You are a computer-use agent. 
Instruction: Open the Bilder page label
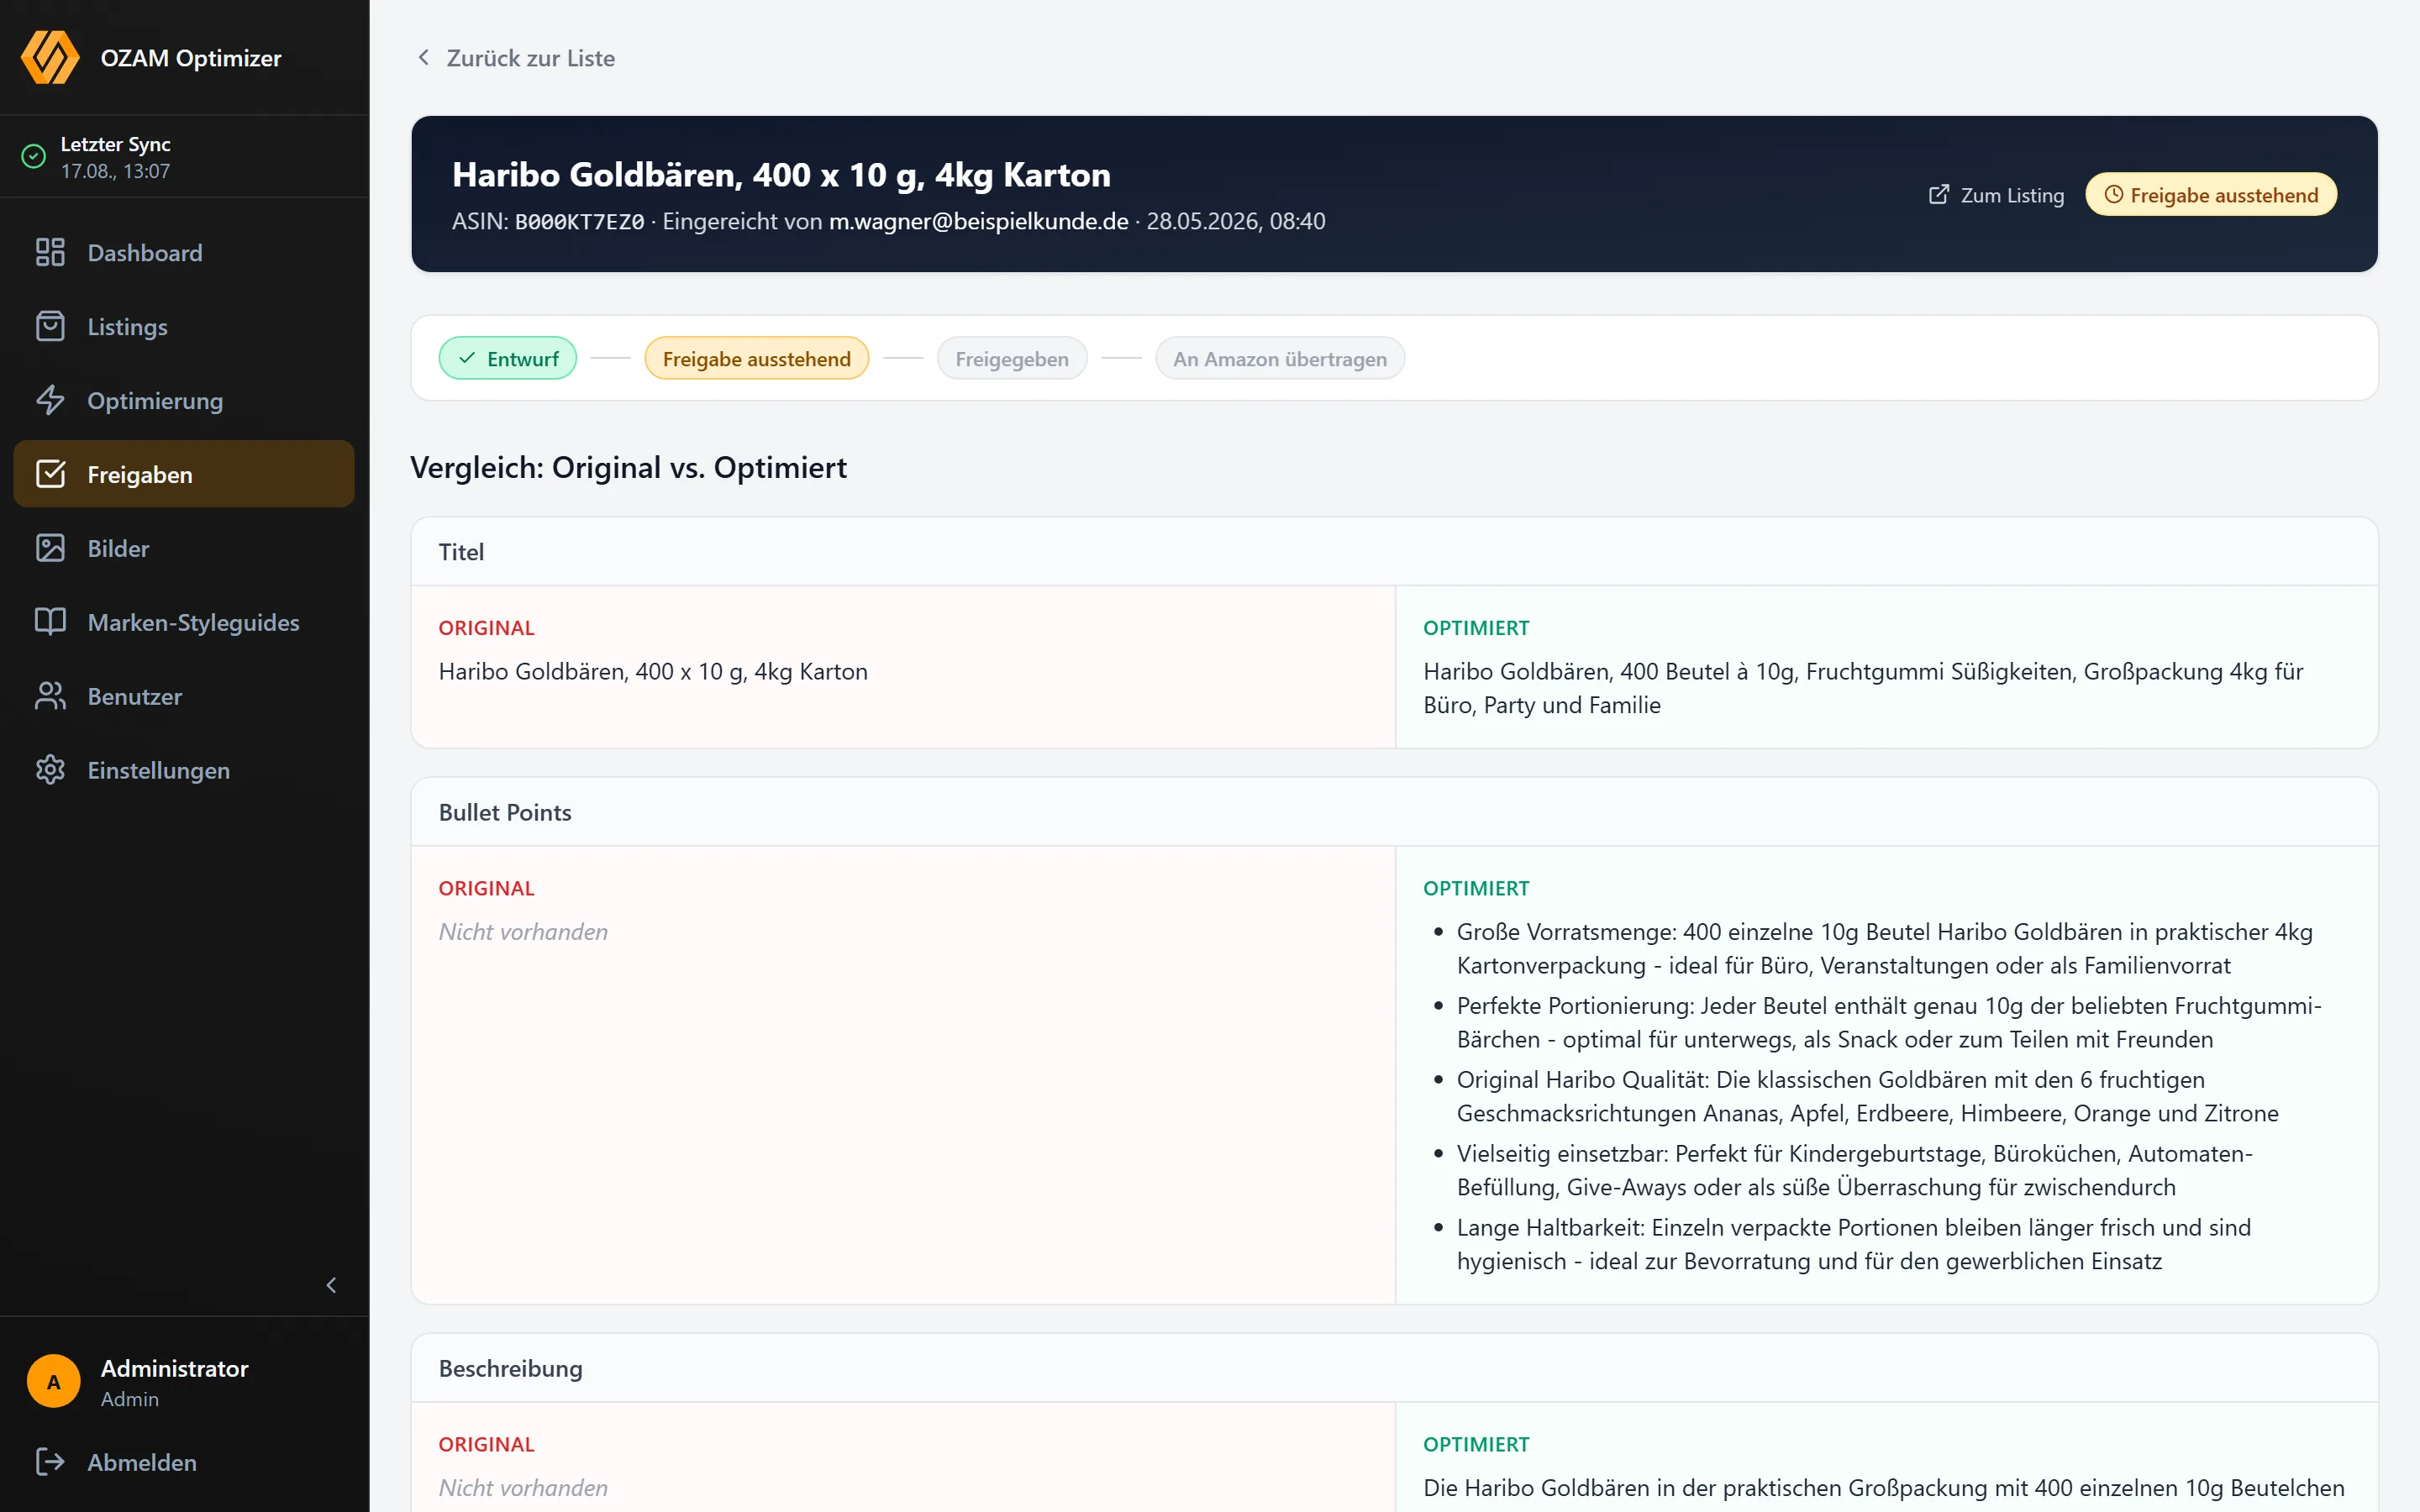click(118, 548)
